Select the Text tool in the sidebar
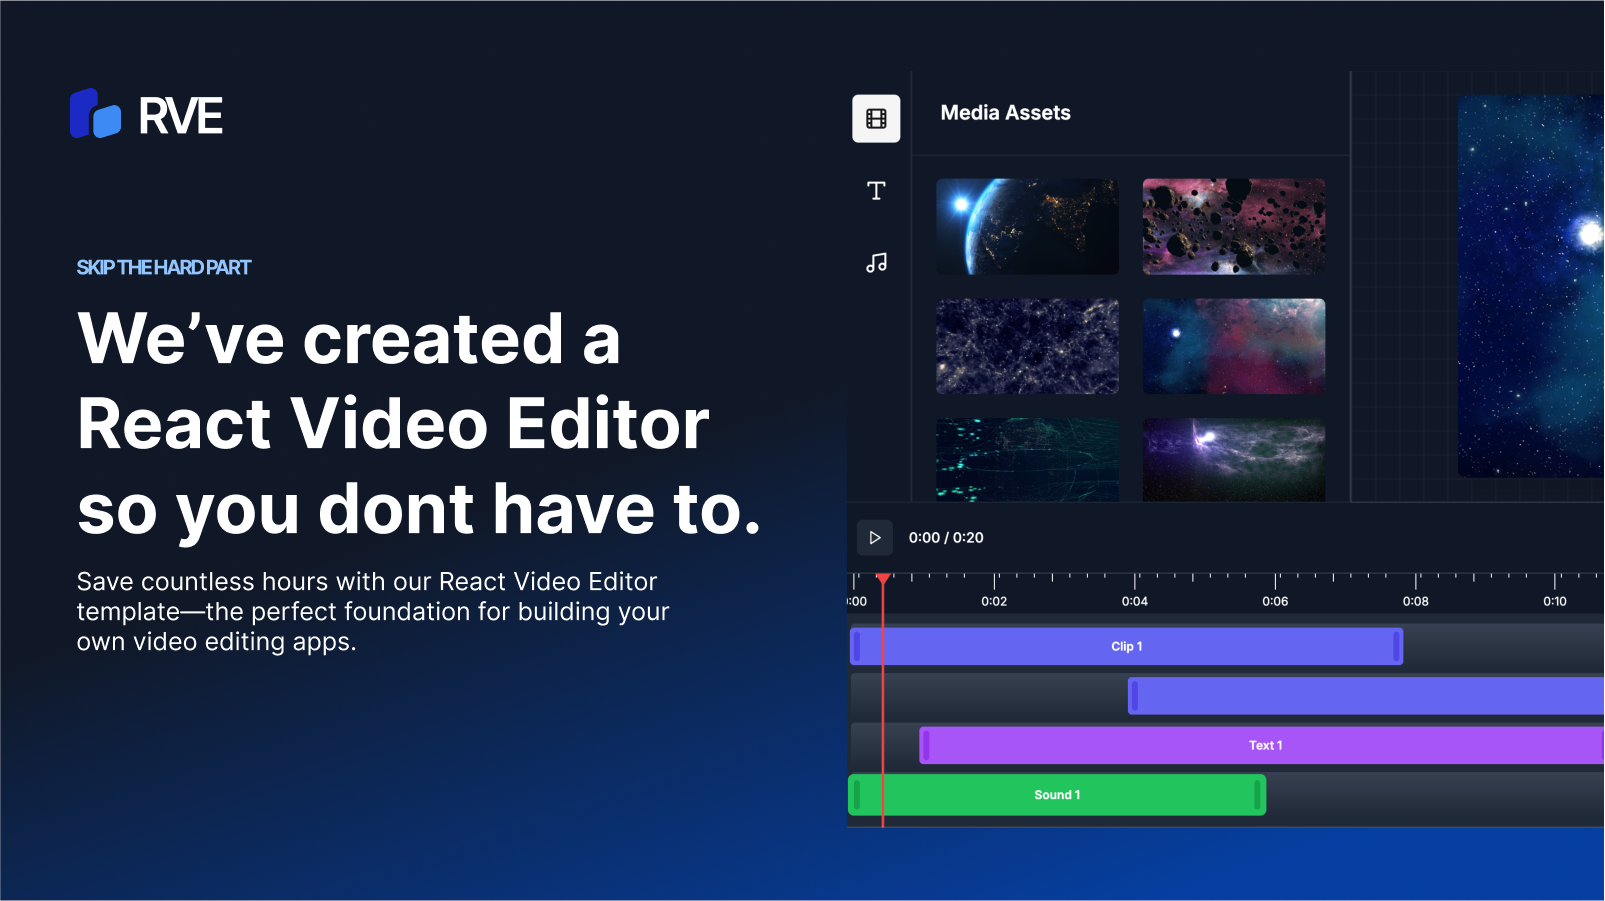Viewport: 1605px width, 901px height. 875,190
